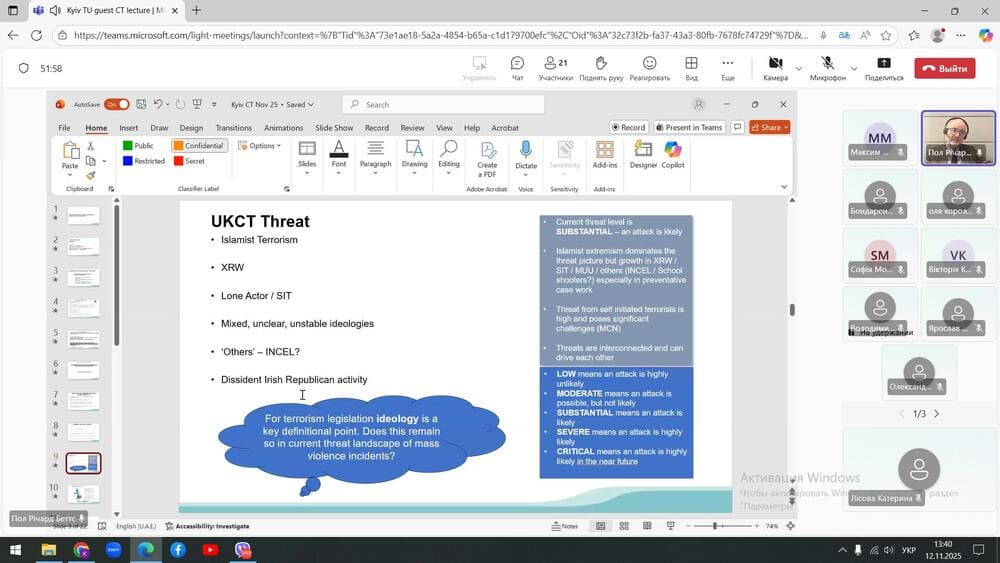Click the Present in Teams button
Viewport: 1000px width, 563px height.
click(x=689, y=128)
